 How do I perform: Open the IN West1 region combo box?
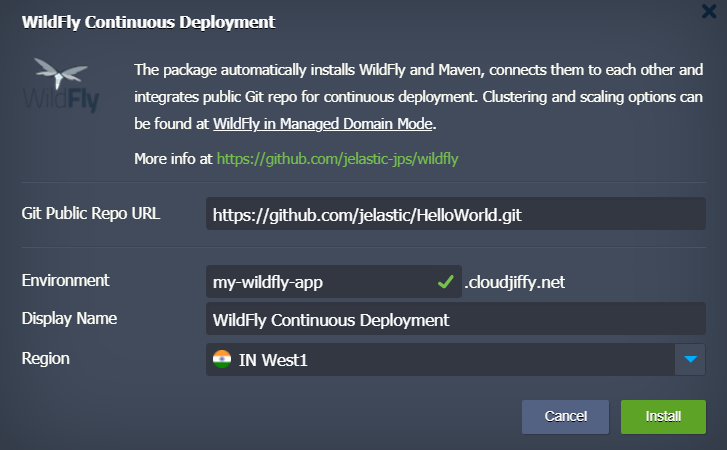click(x=440, y=359)
